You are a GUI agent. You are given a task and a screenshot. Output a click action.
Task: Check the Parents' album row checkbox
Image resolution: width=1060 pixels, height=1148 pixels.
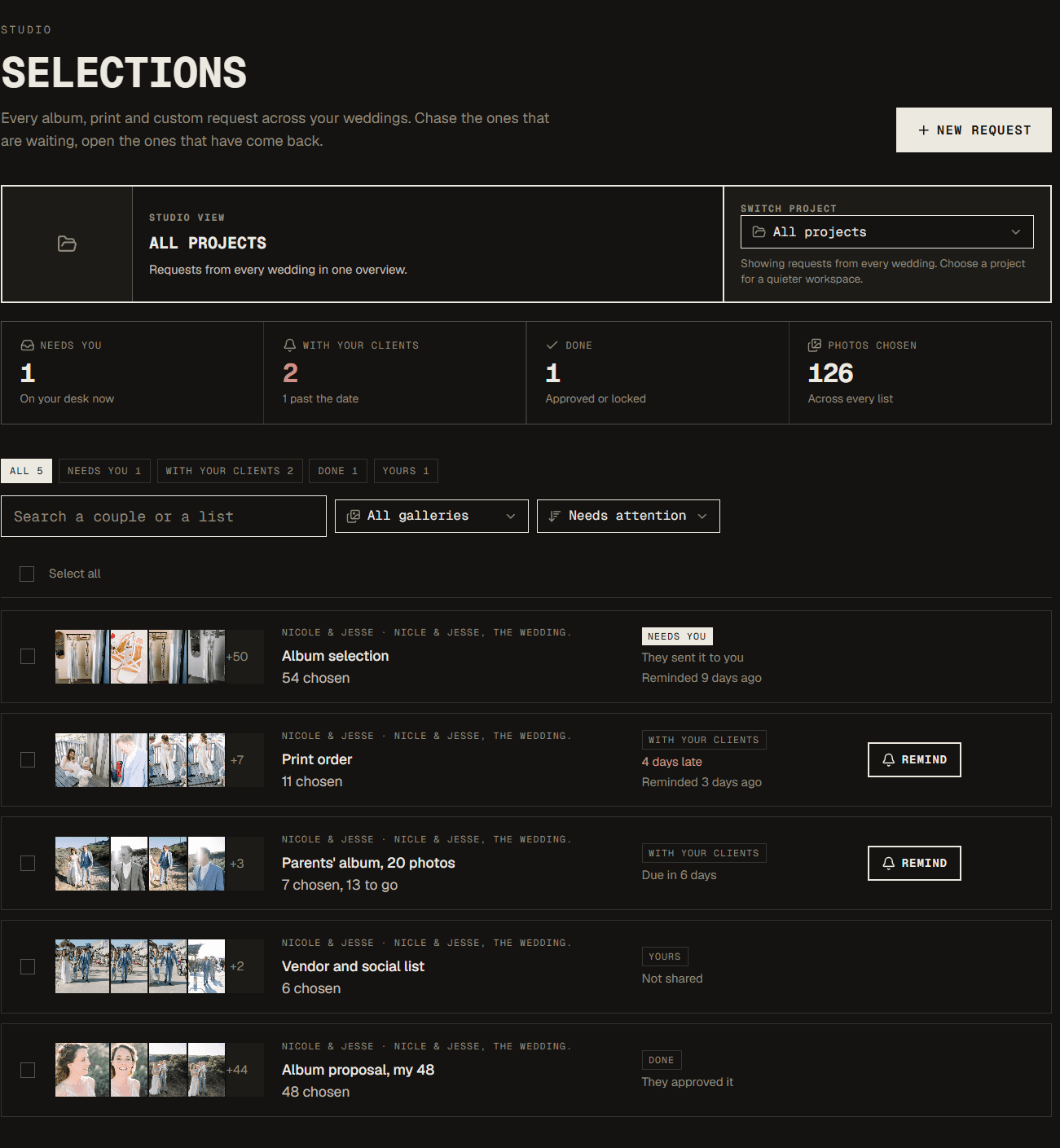27,864
